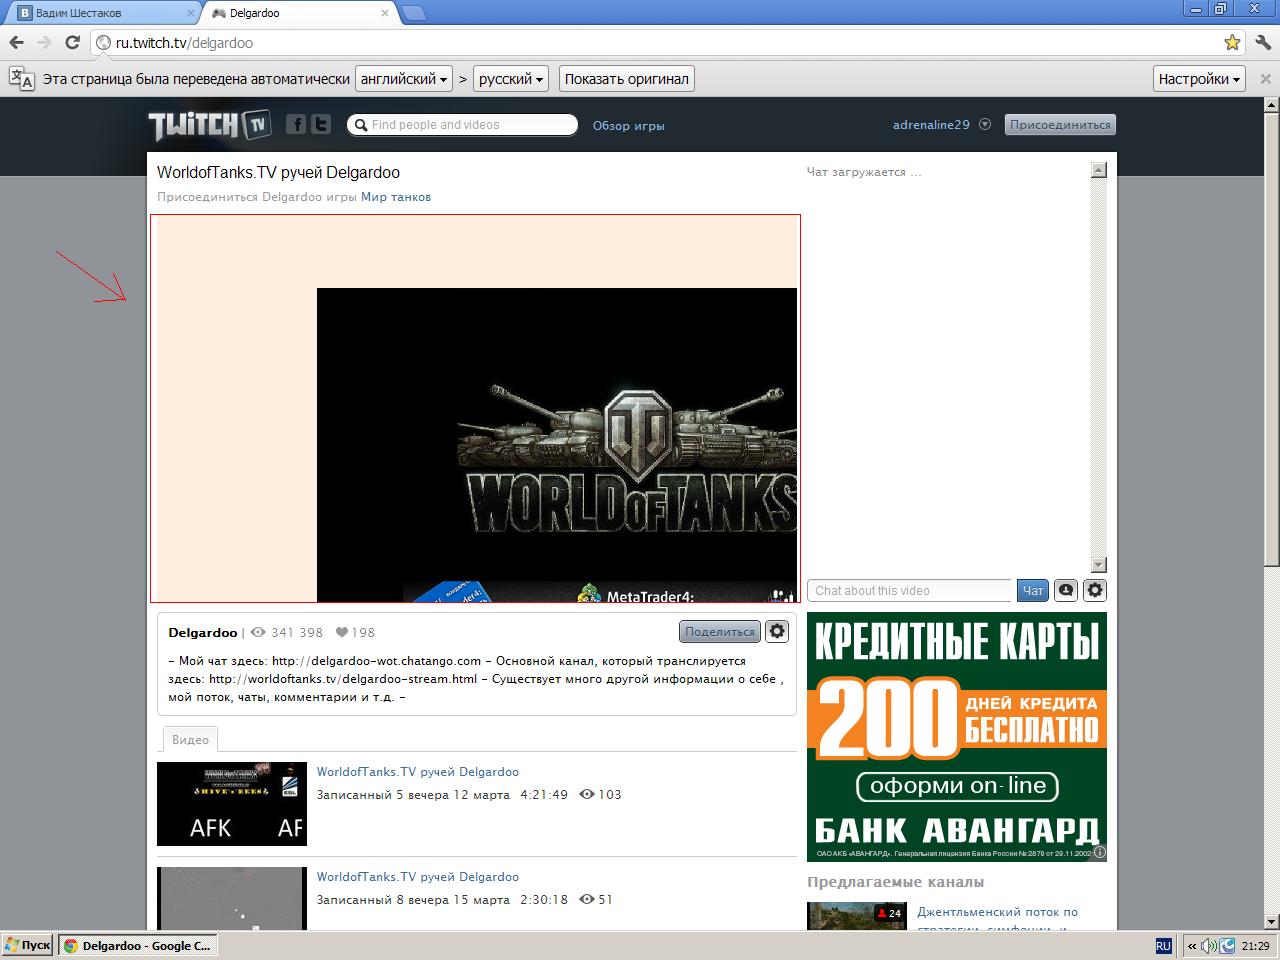The width and height of the screenshot is (1280, 960).
Task: Bookmark this page with the star icon
Action: tap(1232, 43)
